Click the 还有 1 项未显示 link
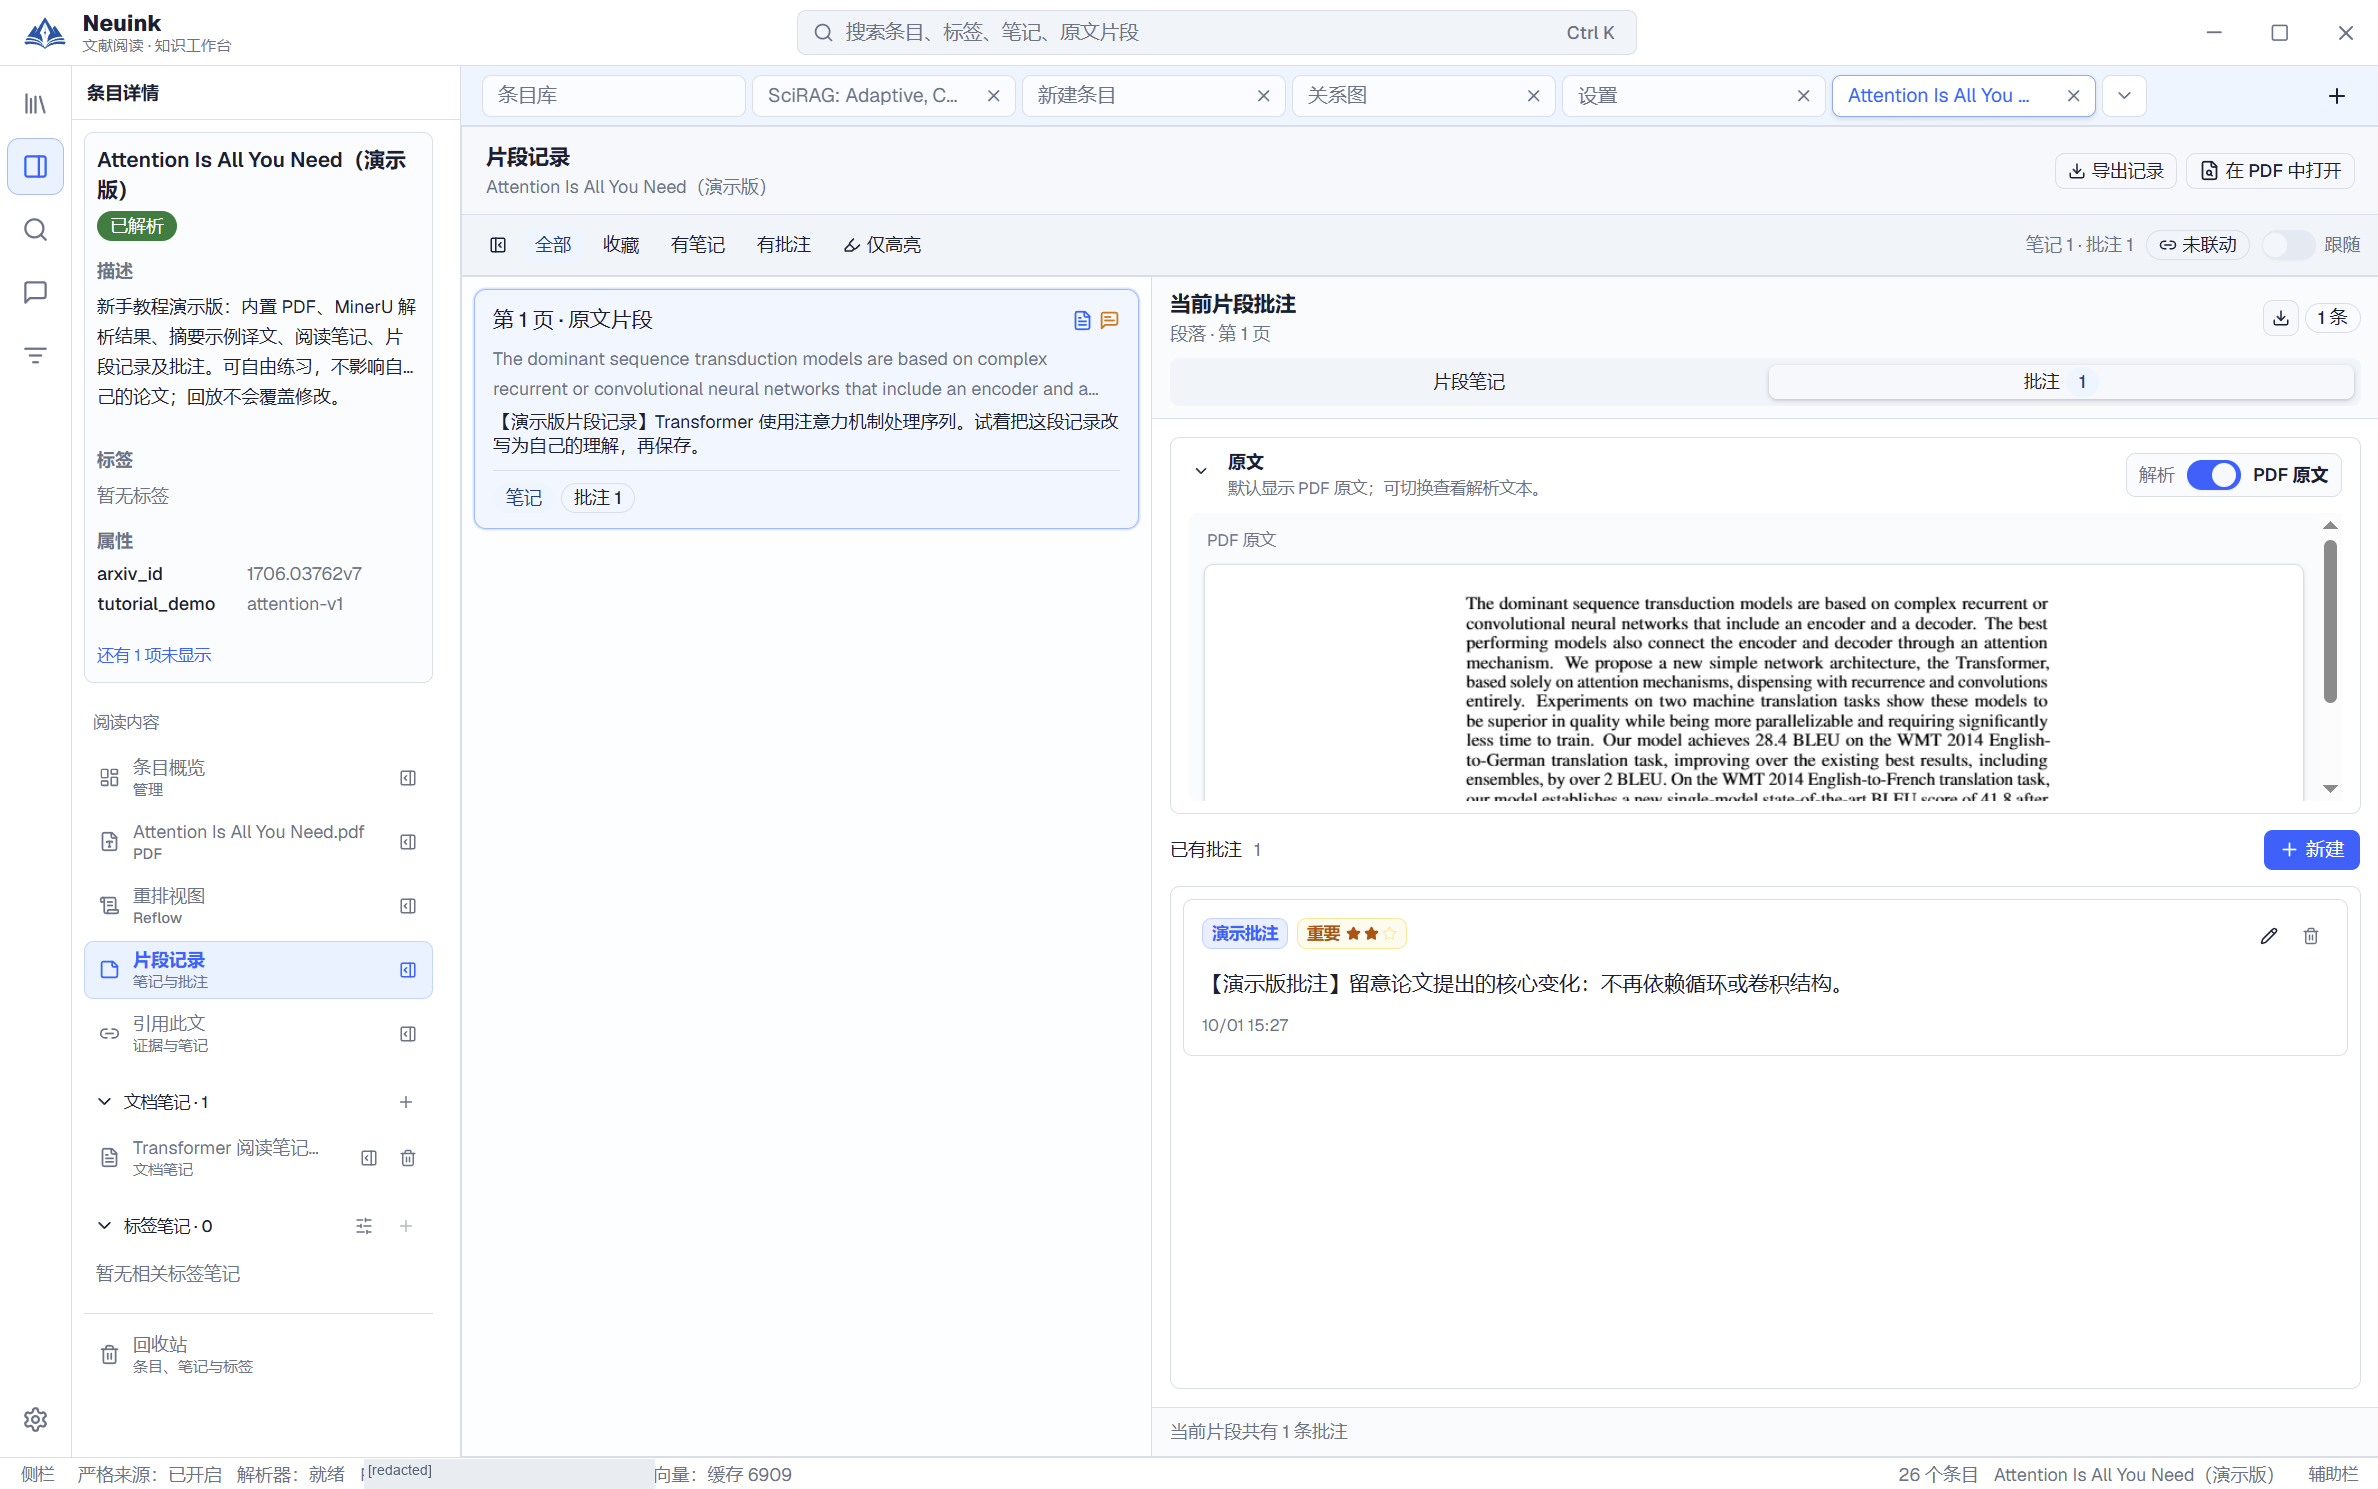Viewport: 2378px width, 1489px height. (x=154, y=655)
